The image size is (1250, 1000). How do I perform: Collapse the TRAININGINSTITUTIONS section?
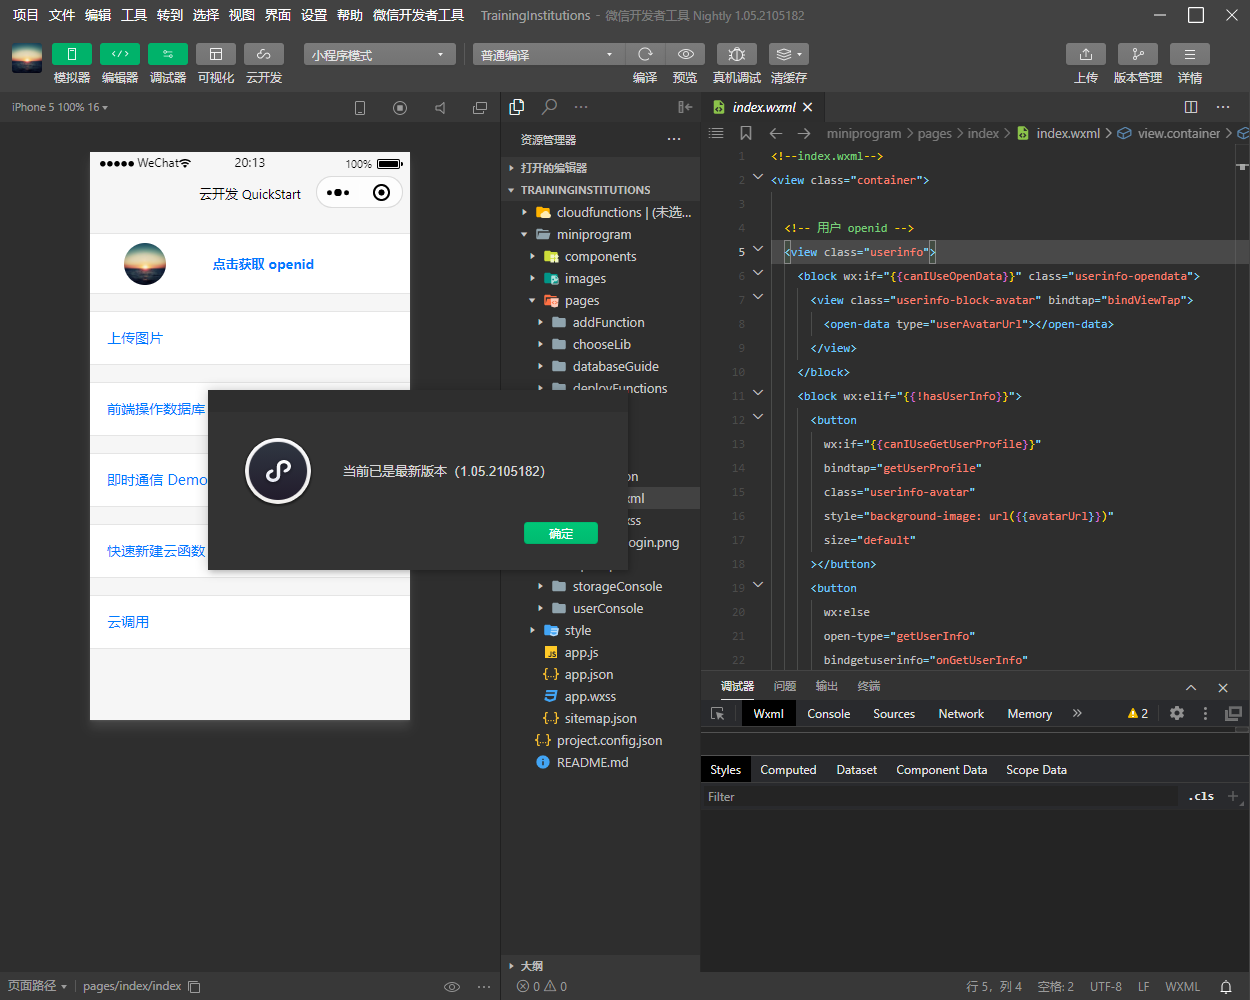pos(600,190)
